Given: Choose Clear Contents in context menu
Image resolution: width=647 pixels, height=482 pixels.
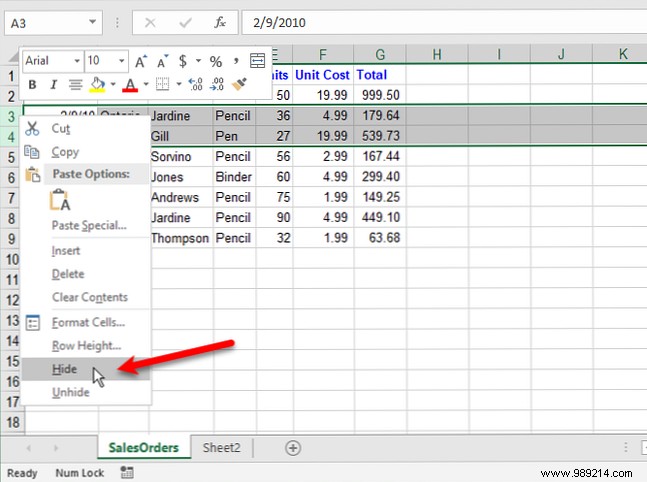Looking at the screenshot, I should coord(86,297).
